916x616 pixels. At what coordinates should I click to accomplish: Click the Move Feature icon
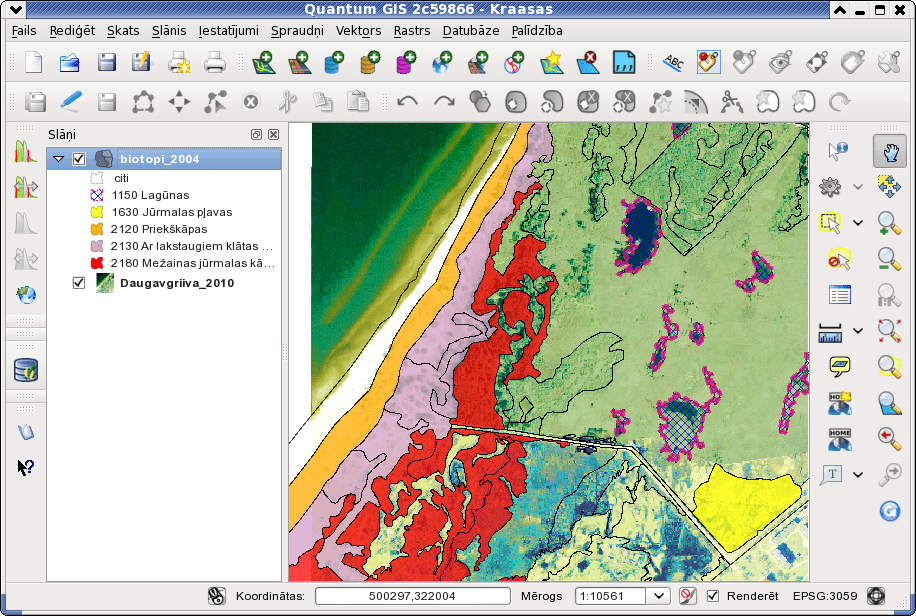(x=179, y=102)
